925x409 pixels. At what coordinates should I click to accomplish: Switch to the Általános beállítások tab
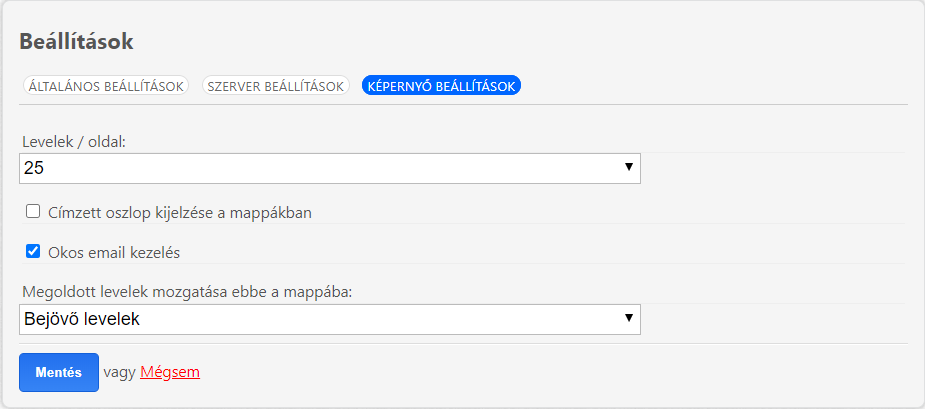[106, 86]
